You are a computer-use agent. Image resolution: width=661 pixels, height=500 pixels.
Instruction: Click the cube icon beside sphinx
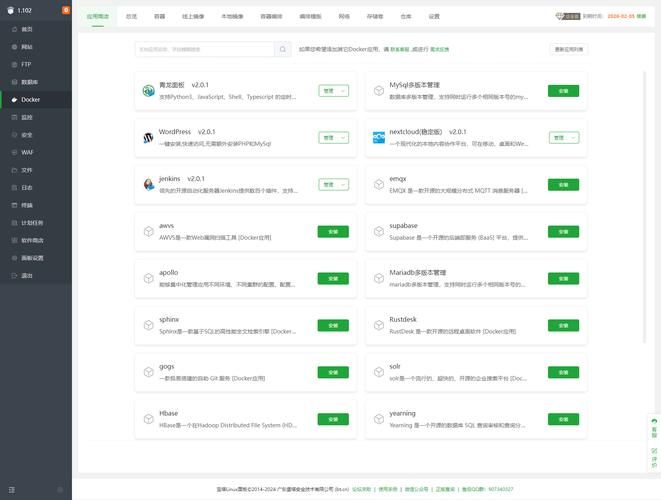click(148, 325)
